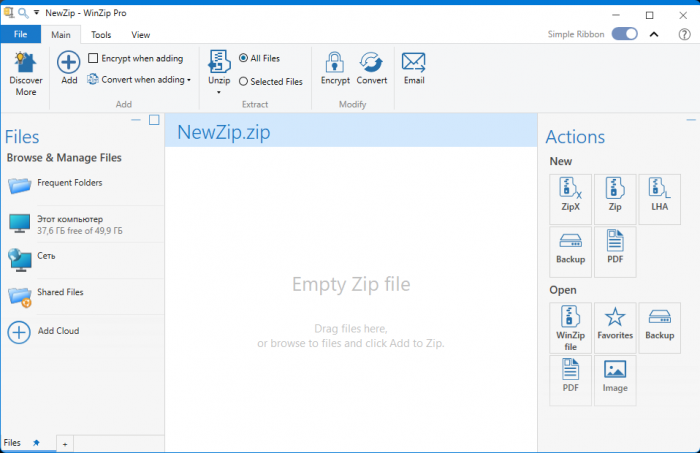The width and height of the screenshot is (700, 453).
Task: Collapse the ribbon using the chevron arrow
Action: (654, 34)
